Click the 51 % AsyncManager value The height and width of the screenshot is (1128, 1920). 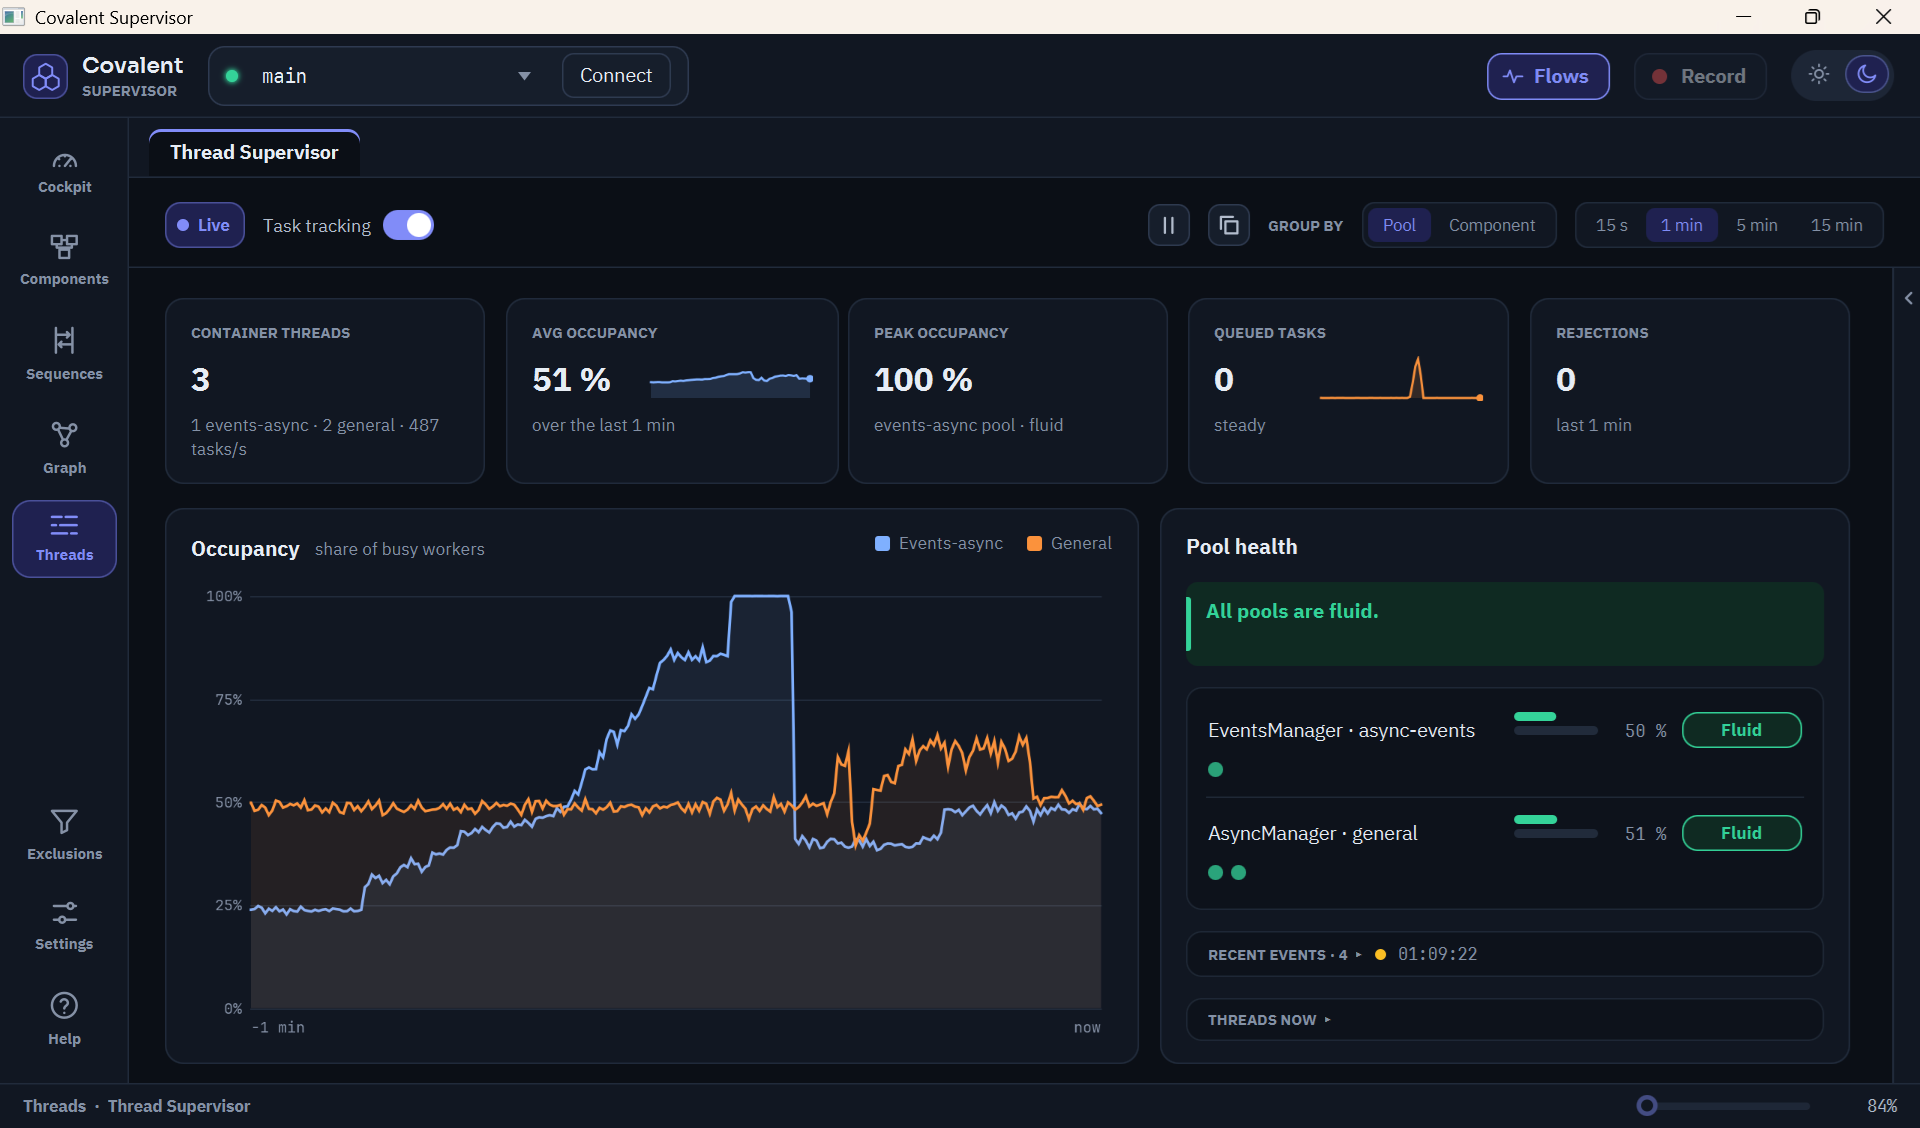(x=1645, y=834)
